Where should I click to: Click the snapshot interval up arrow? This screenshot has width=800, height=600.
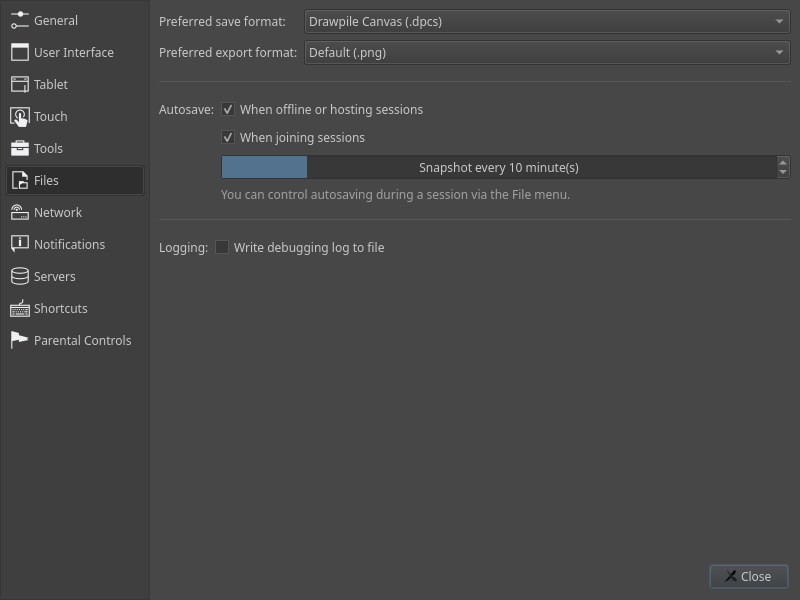click(x=783, y=162)
